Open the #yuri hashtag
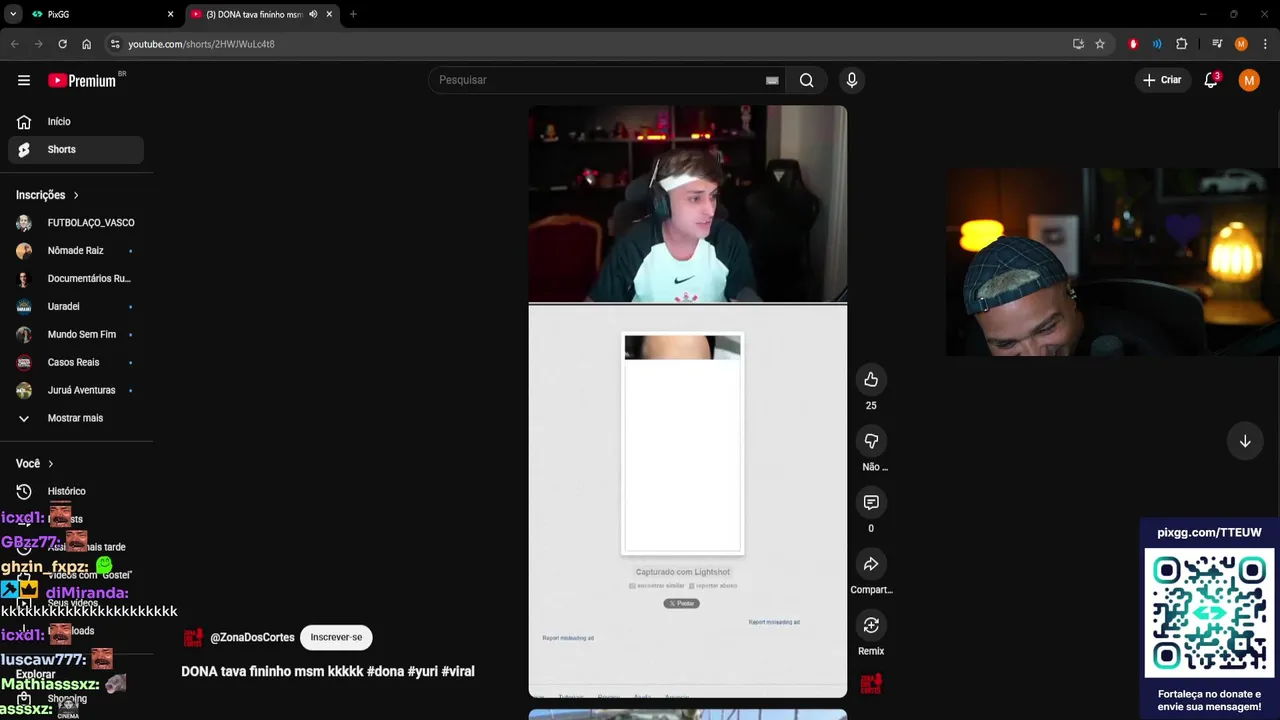This screenshot has width=1280, height=720. 422,671
